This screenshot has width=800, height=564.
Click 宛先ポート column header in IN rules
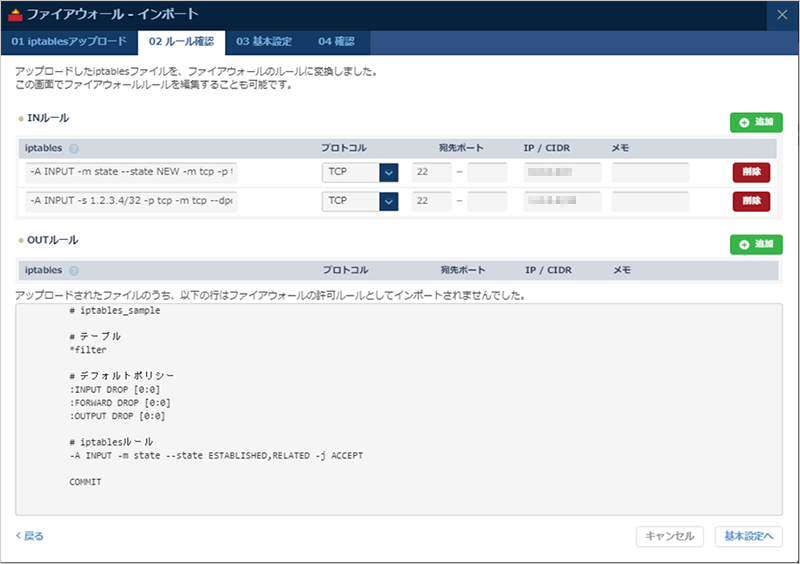(461, 148)
